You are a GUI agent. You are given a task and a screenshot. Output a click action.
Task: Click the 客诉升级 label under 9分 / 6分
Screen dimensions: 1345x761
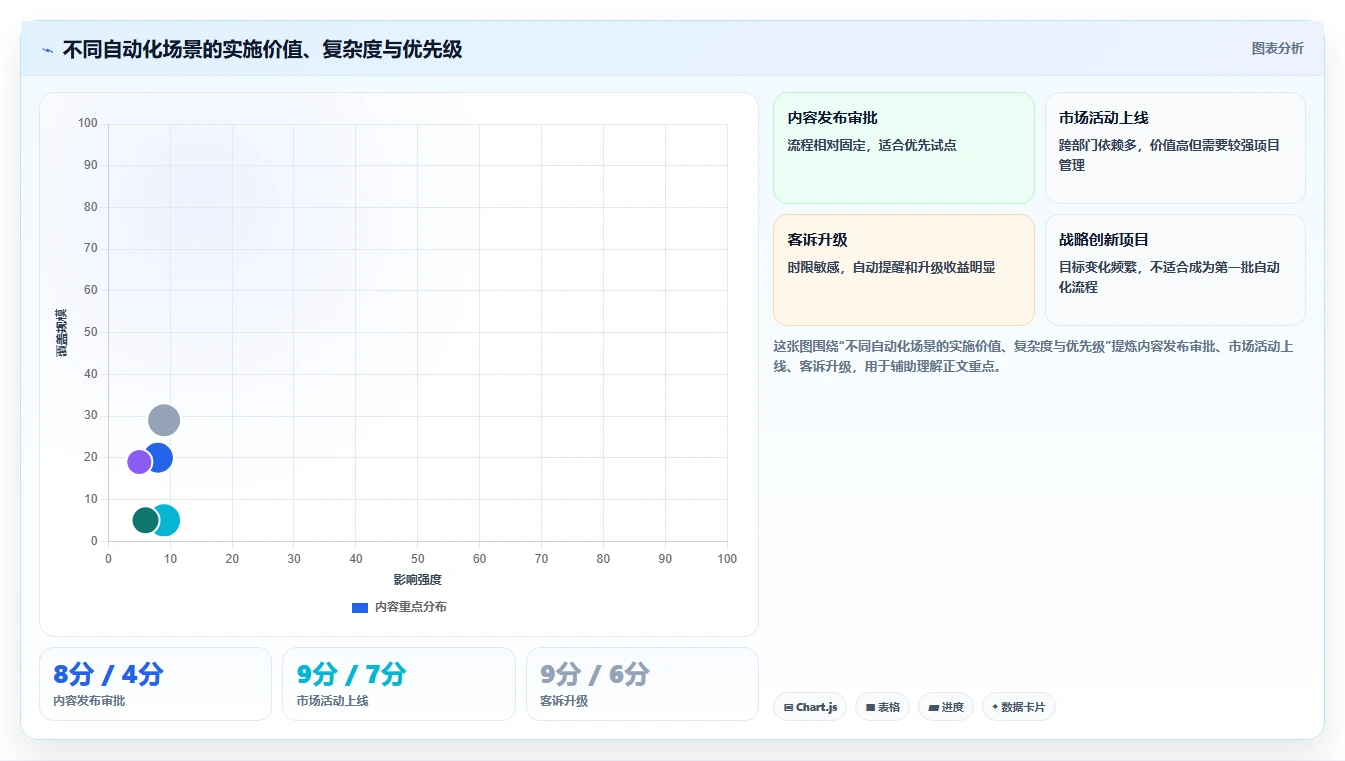coord(564,701)
